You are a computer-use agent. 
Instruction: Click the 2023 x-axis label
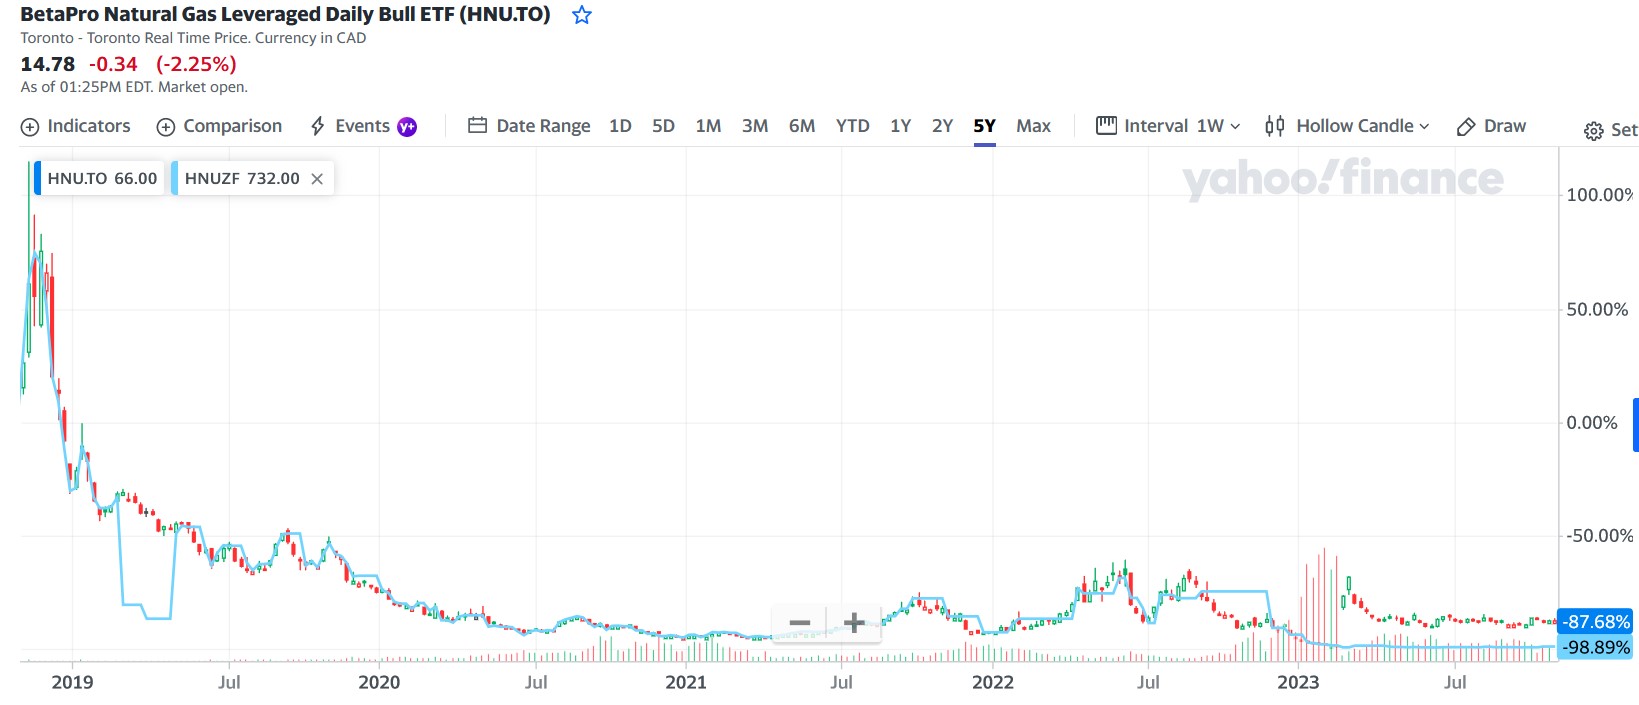1298,682
